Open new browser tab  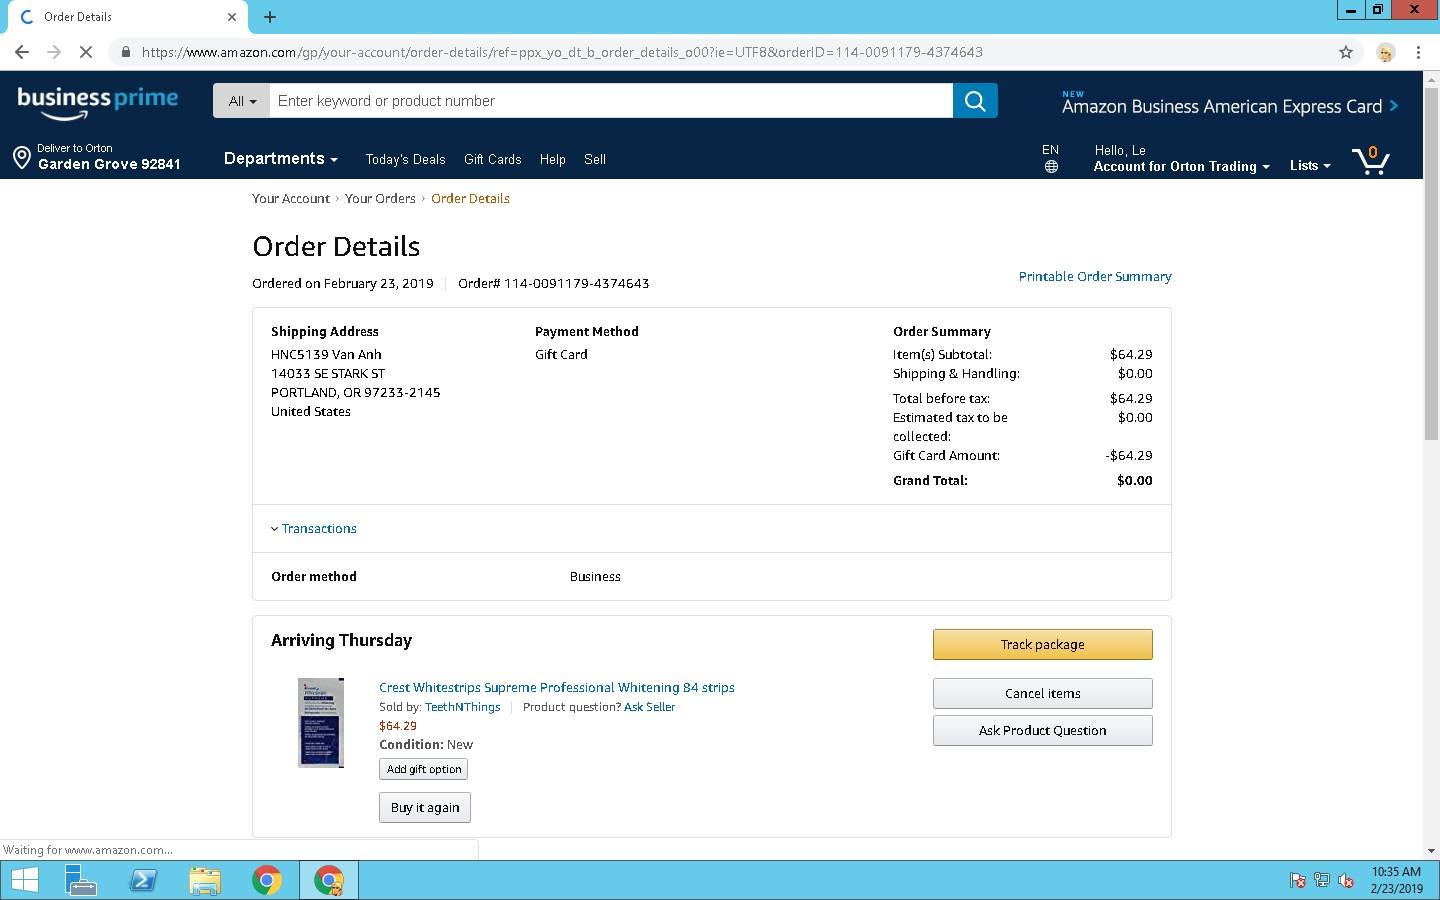[x=270, y=17]
